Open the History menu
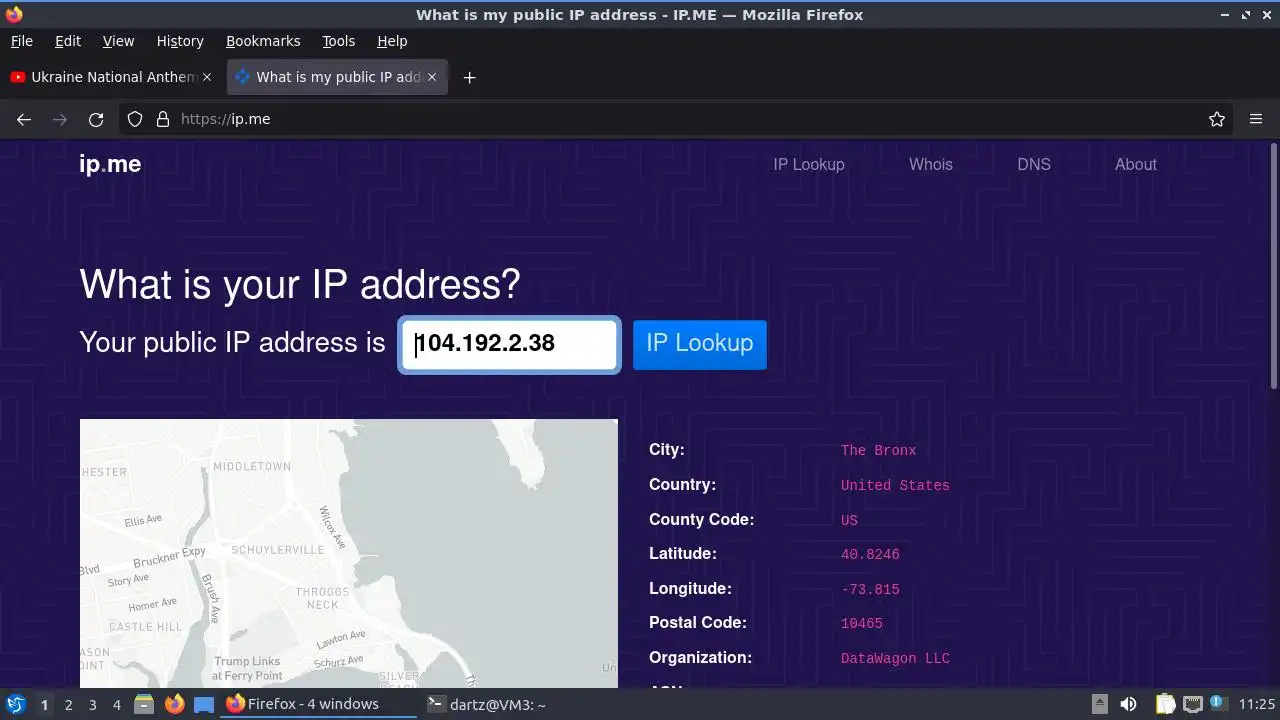The width and height of the screenshot is (1280, 720). pos(180,41)
